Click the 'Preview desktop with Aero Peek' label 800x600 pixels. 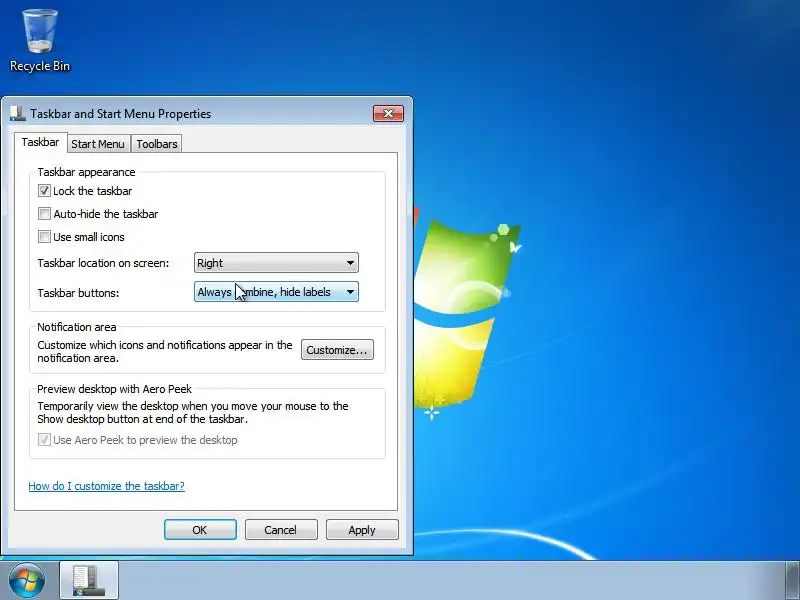click(x=114, y=389)
